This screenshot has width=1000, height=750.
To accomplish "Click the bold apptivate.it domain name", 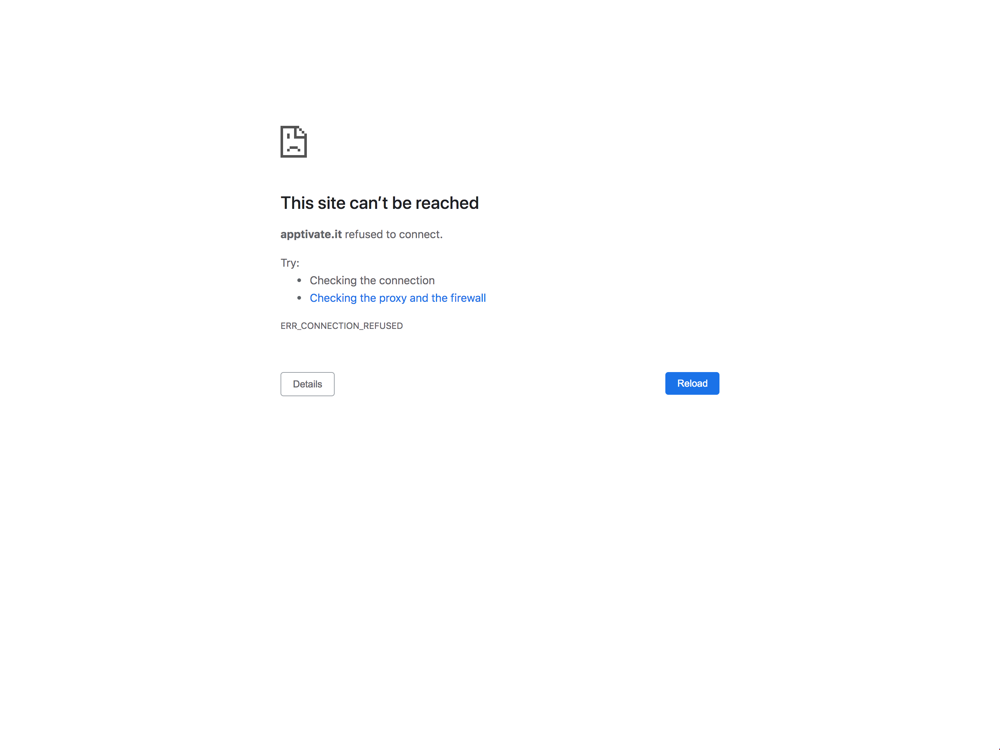I will pos(311,234).
